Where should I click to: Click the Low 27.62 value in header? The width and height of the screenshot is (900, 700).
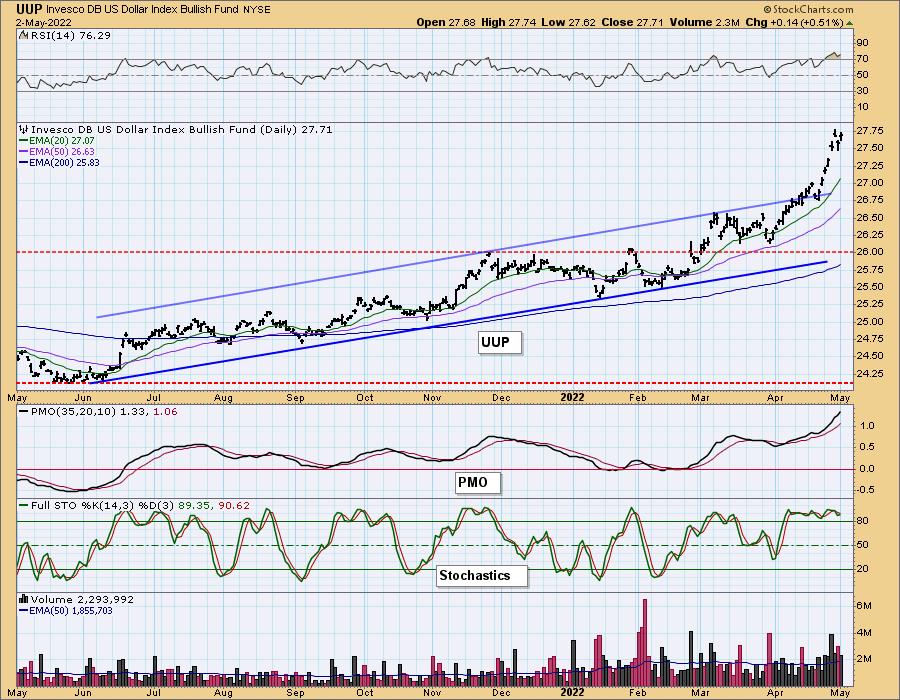click(569, 22)
